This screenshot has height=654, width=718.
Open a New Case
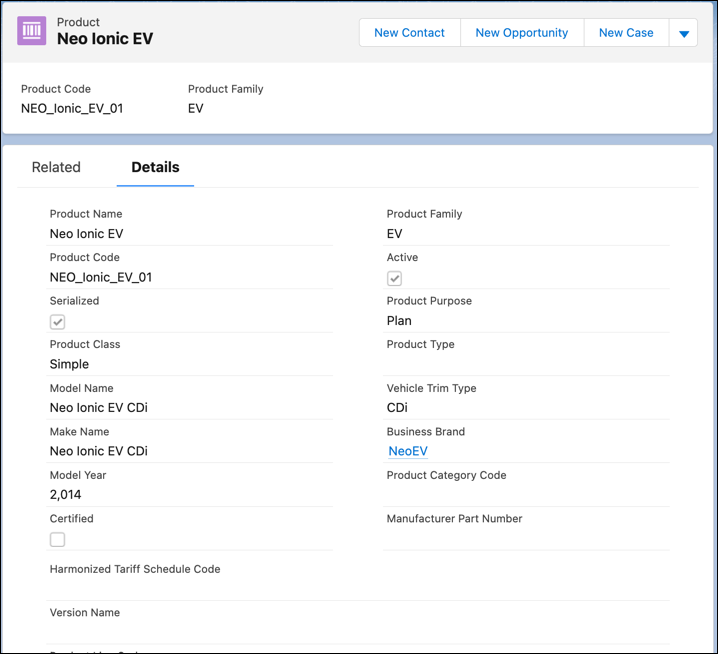[x=626, y=33]
